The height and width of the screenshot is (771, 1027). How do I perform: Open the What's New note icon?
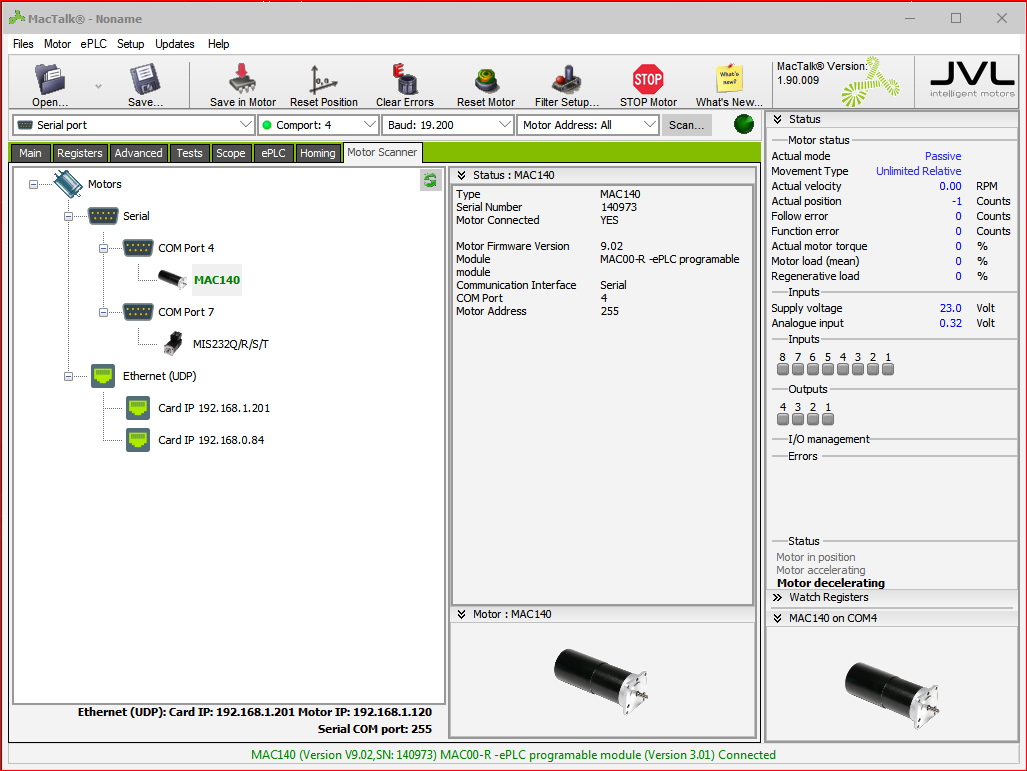point(729,79)
